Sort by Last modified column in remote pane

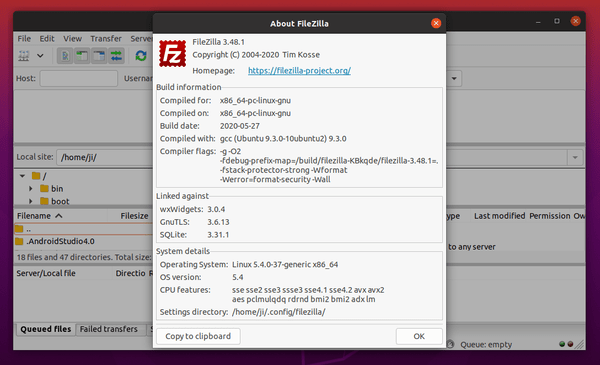tap(499, 216)
